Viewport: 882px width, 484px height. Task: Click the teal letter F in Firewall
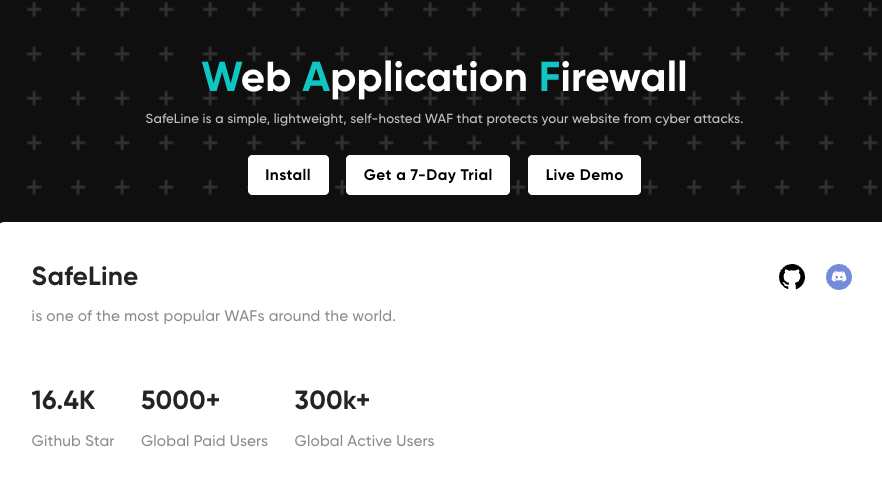(x=549, y=78)
